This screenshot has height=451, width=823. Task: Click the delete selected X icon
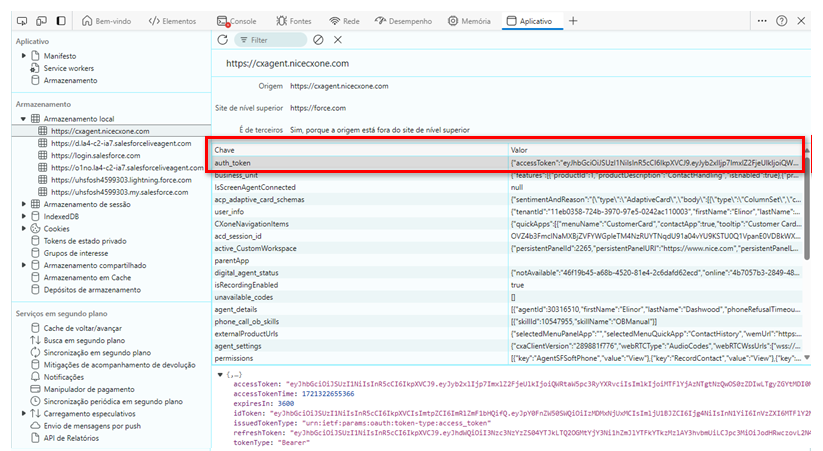(338, 40)
